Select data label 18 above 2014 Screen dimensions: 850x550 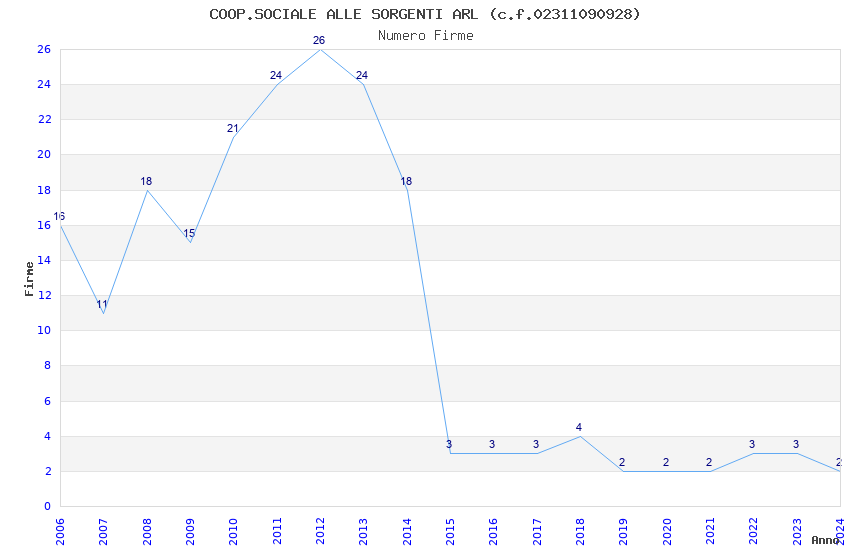coord(406,181)
